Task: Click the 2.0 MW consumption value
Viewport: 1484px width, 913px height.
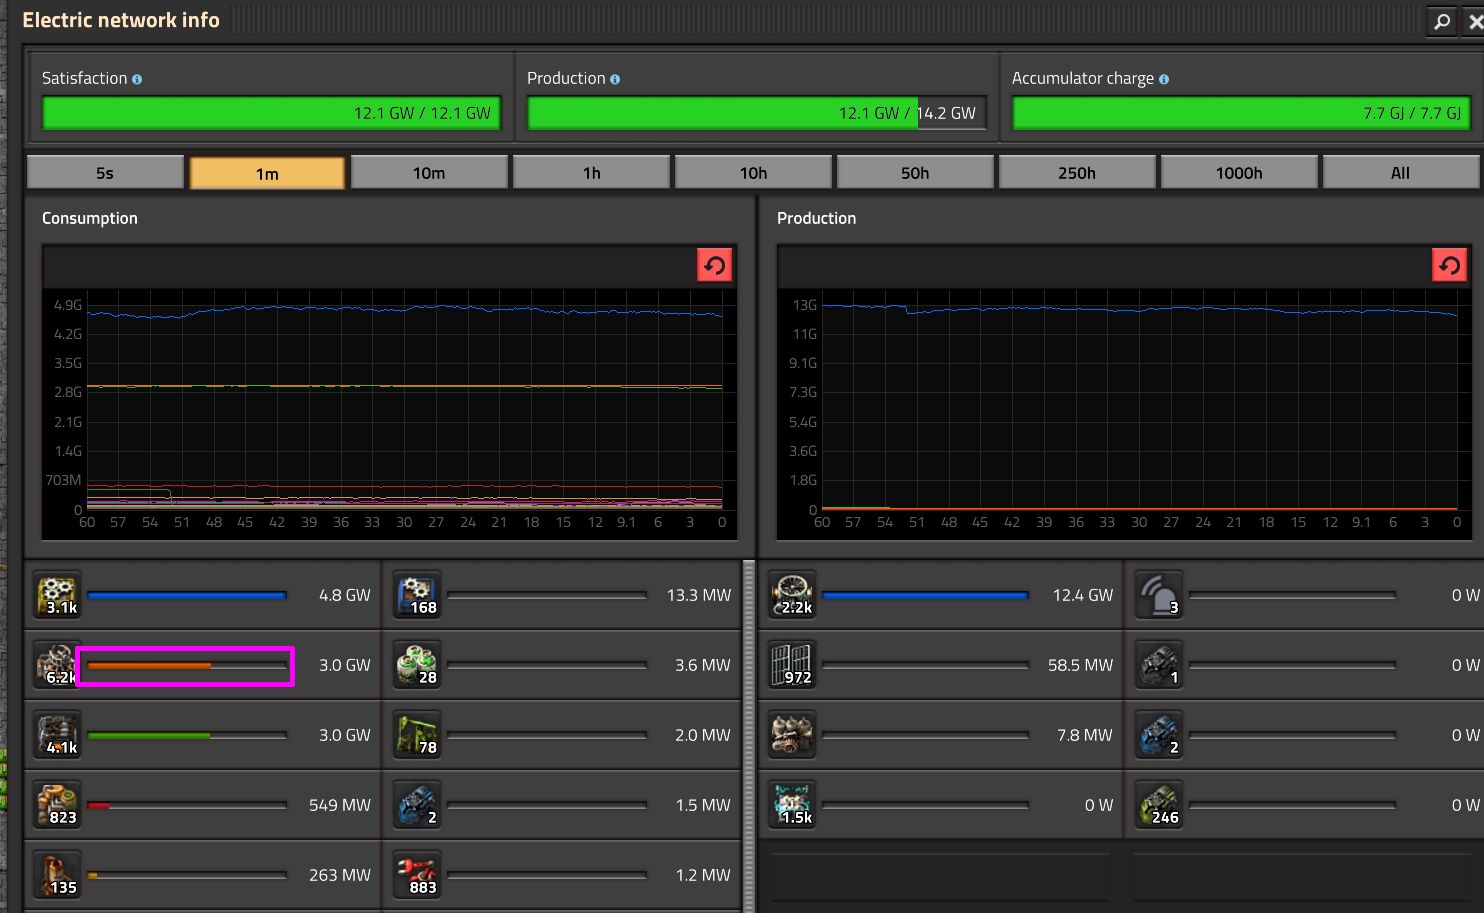Action: click(702, 735)
